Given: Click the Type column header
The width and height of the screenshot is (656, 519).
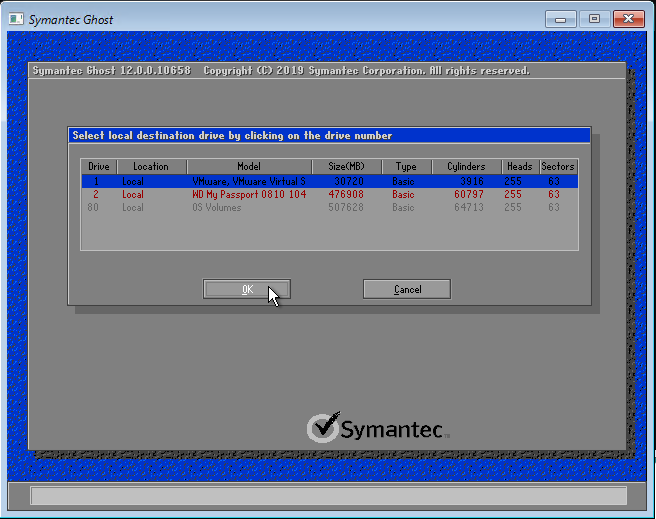Looking at the screenshot, I should (406, 166).
